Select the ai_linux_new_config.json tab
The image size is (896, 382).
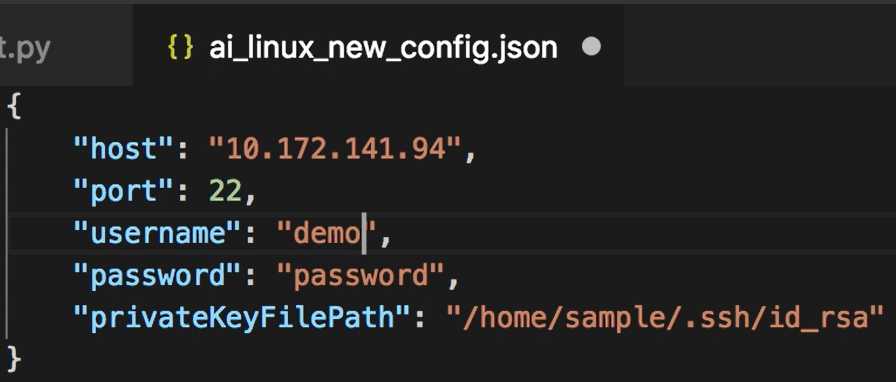click(x=377, y=47)
